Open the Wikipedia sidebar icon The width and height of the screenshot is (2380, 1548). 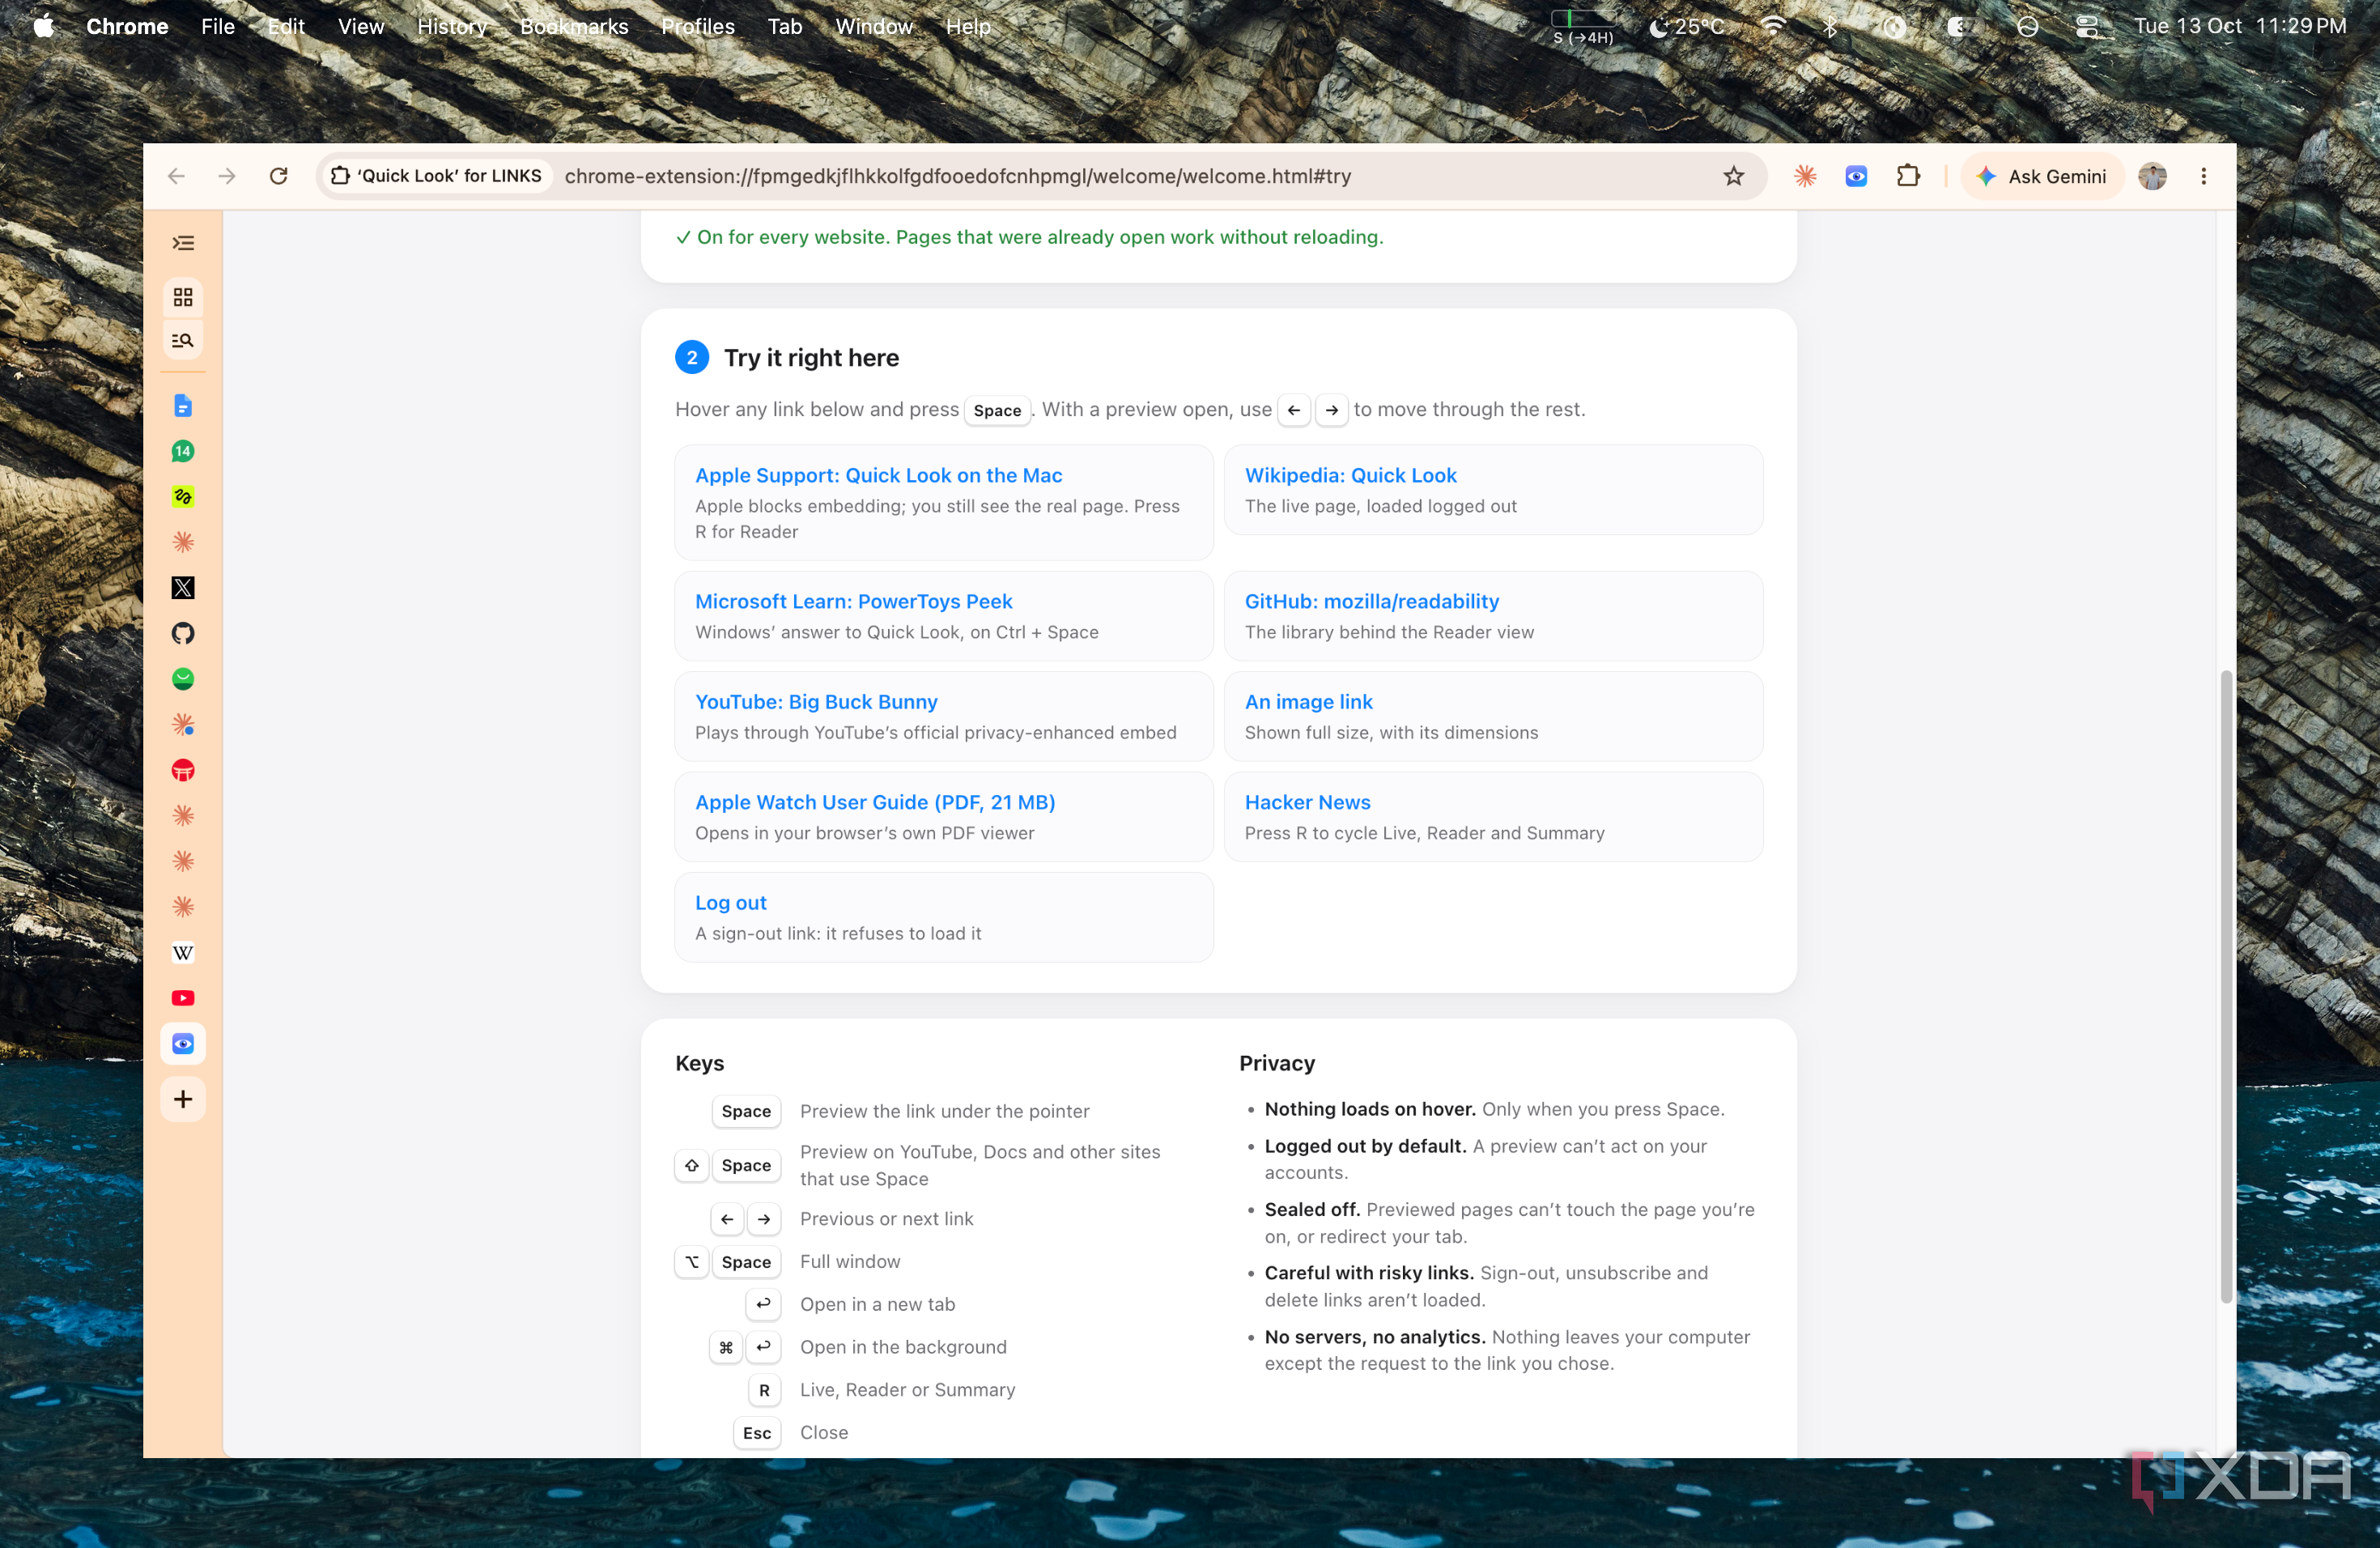click(183, 952)
